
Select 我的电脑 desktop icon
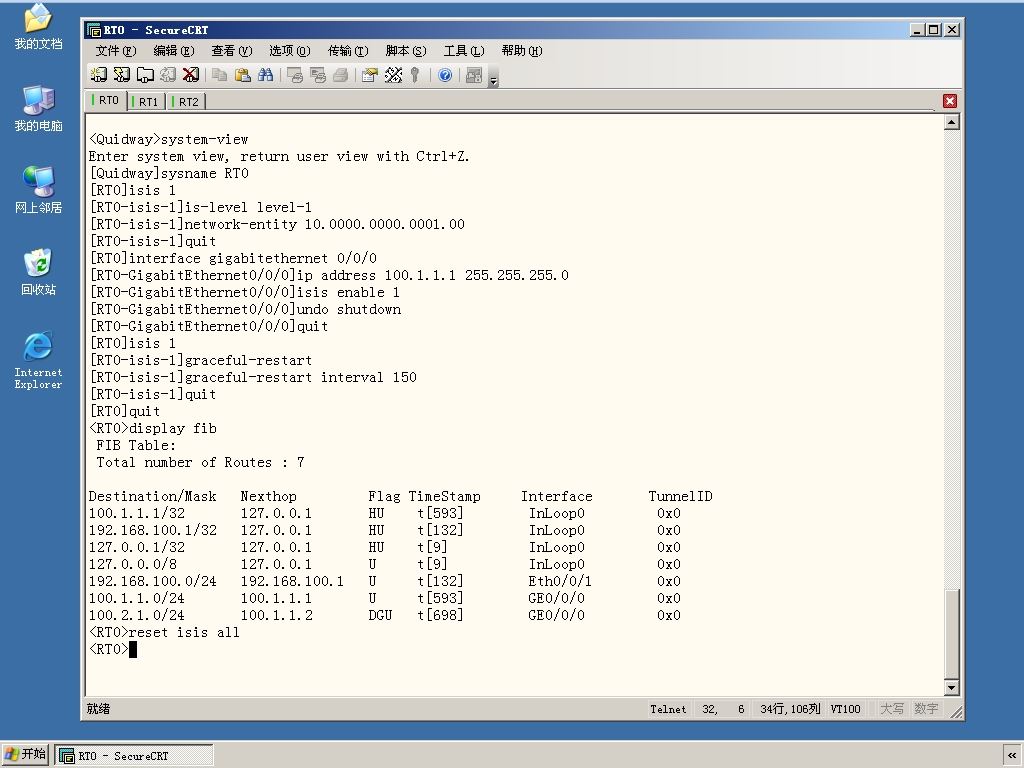pos(39,108)
